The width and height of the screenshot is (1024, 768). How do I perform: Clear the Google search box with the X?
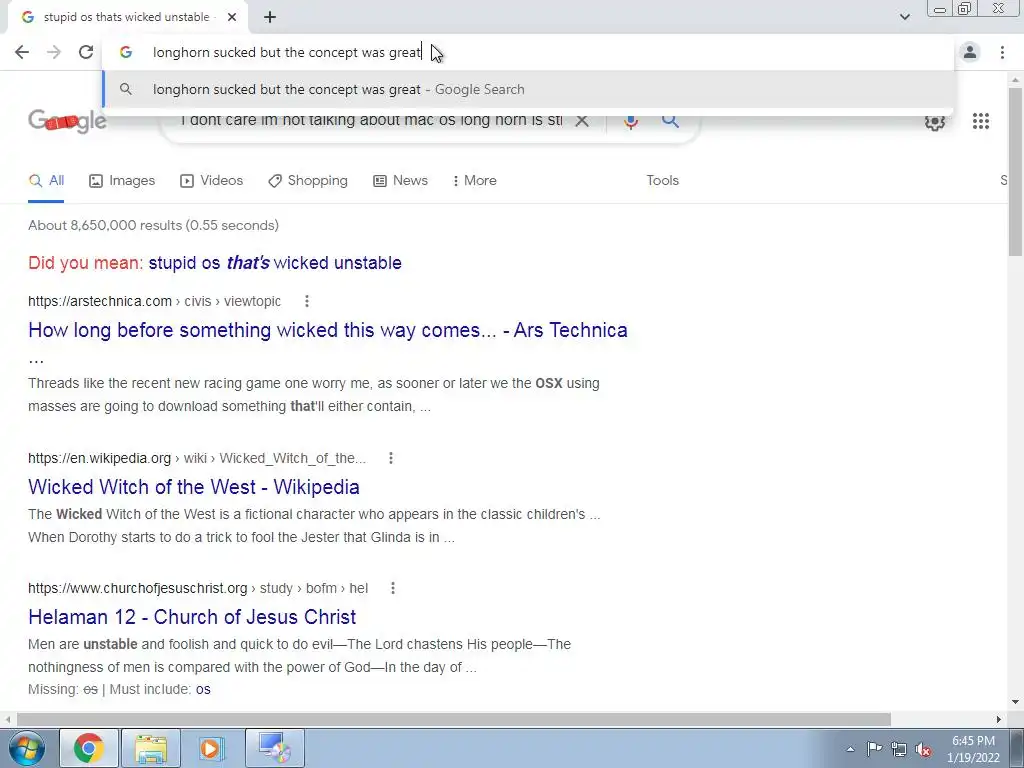tap(581, 121)
